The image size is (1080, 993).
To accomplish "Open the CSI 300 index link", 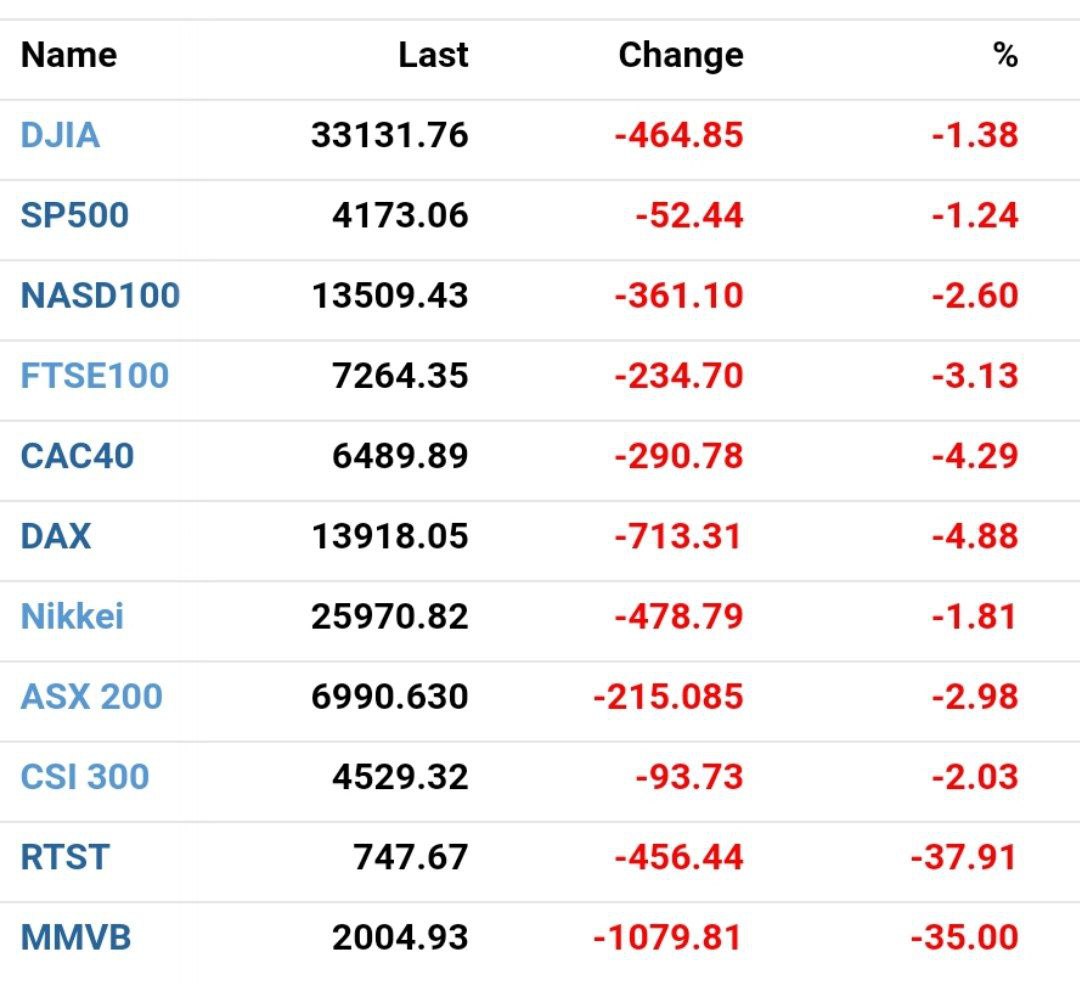I will tap(85, 777).
